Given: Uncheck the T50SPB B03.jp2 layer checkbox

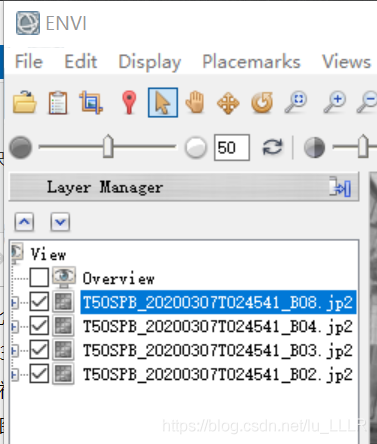Looking at the screenshot, I should tap(39, 350).
